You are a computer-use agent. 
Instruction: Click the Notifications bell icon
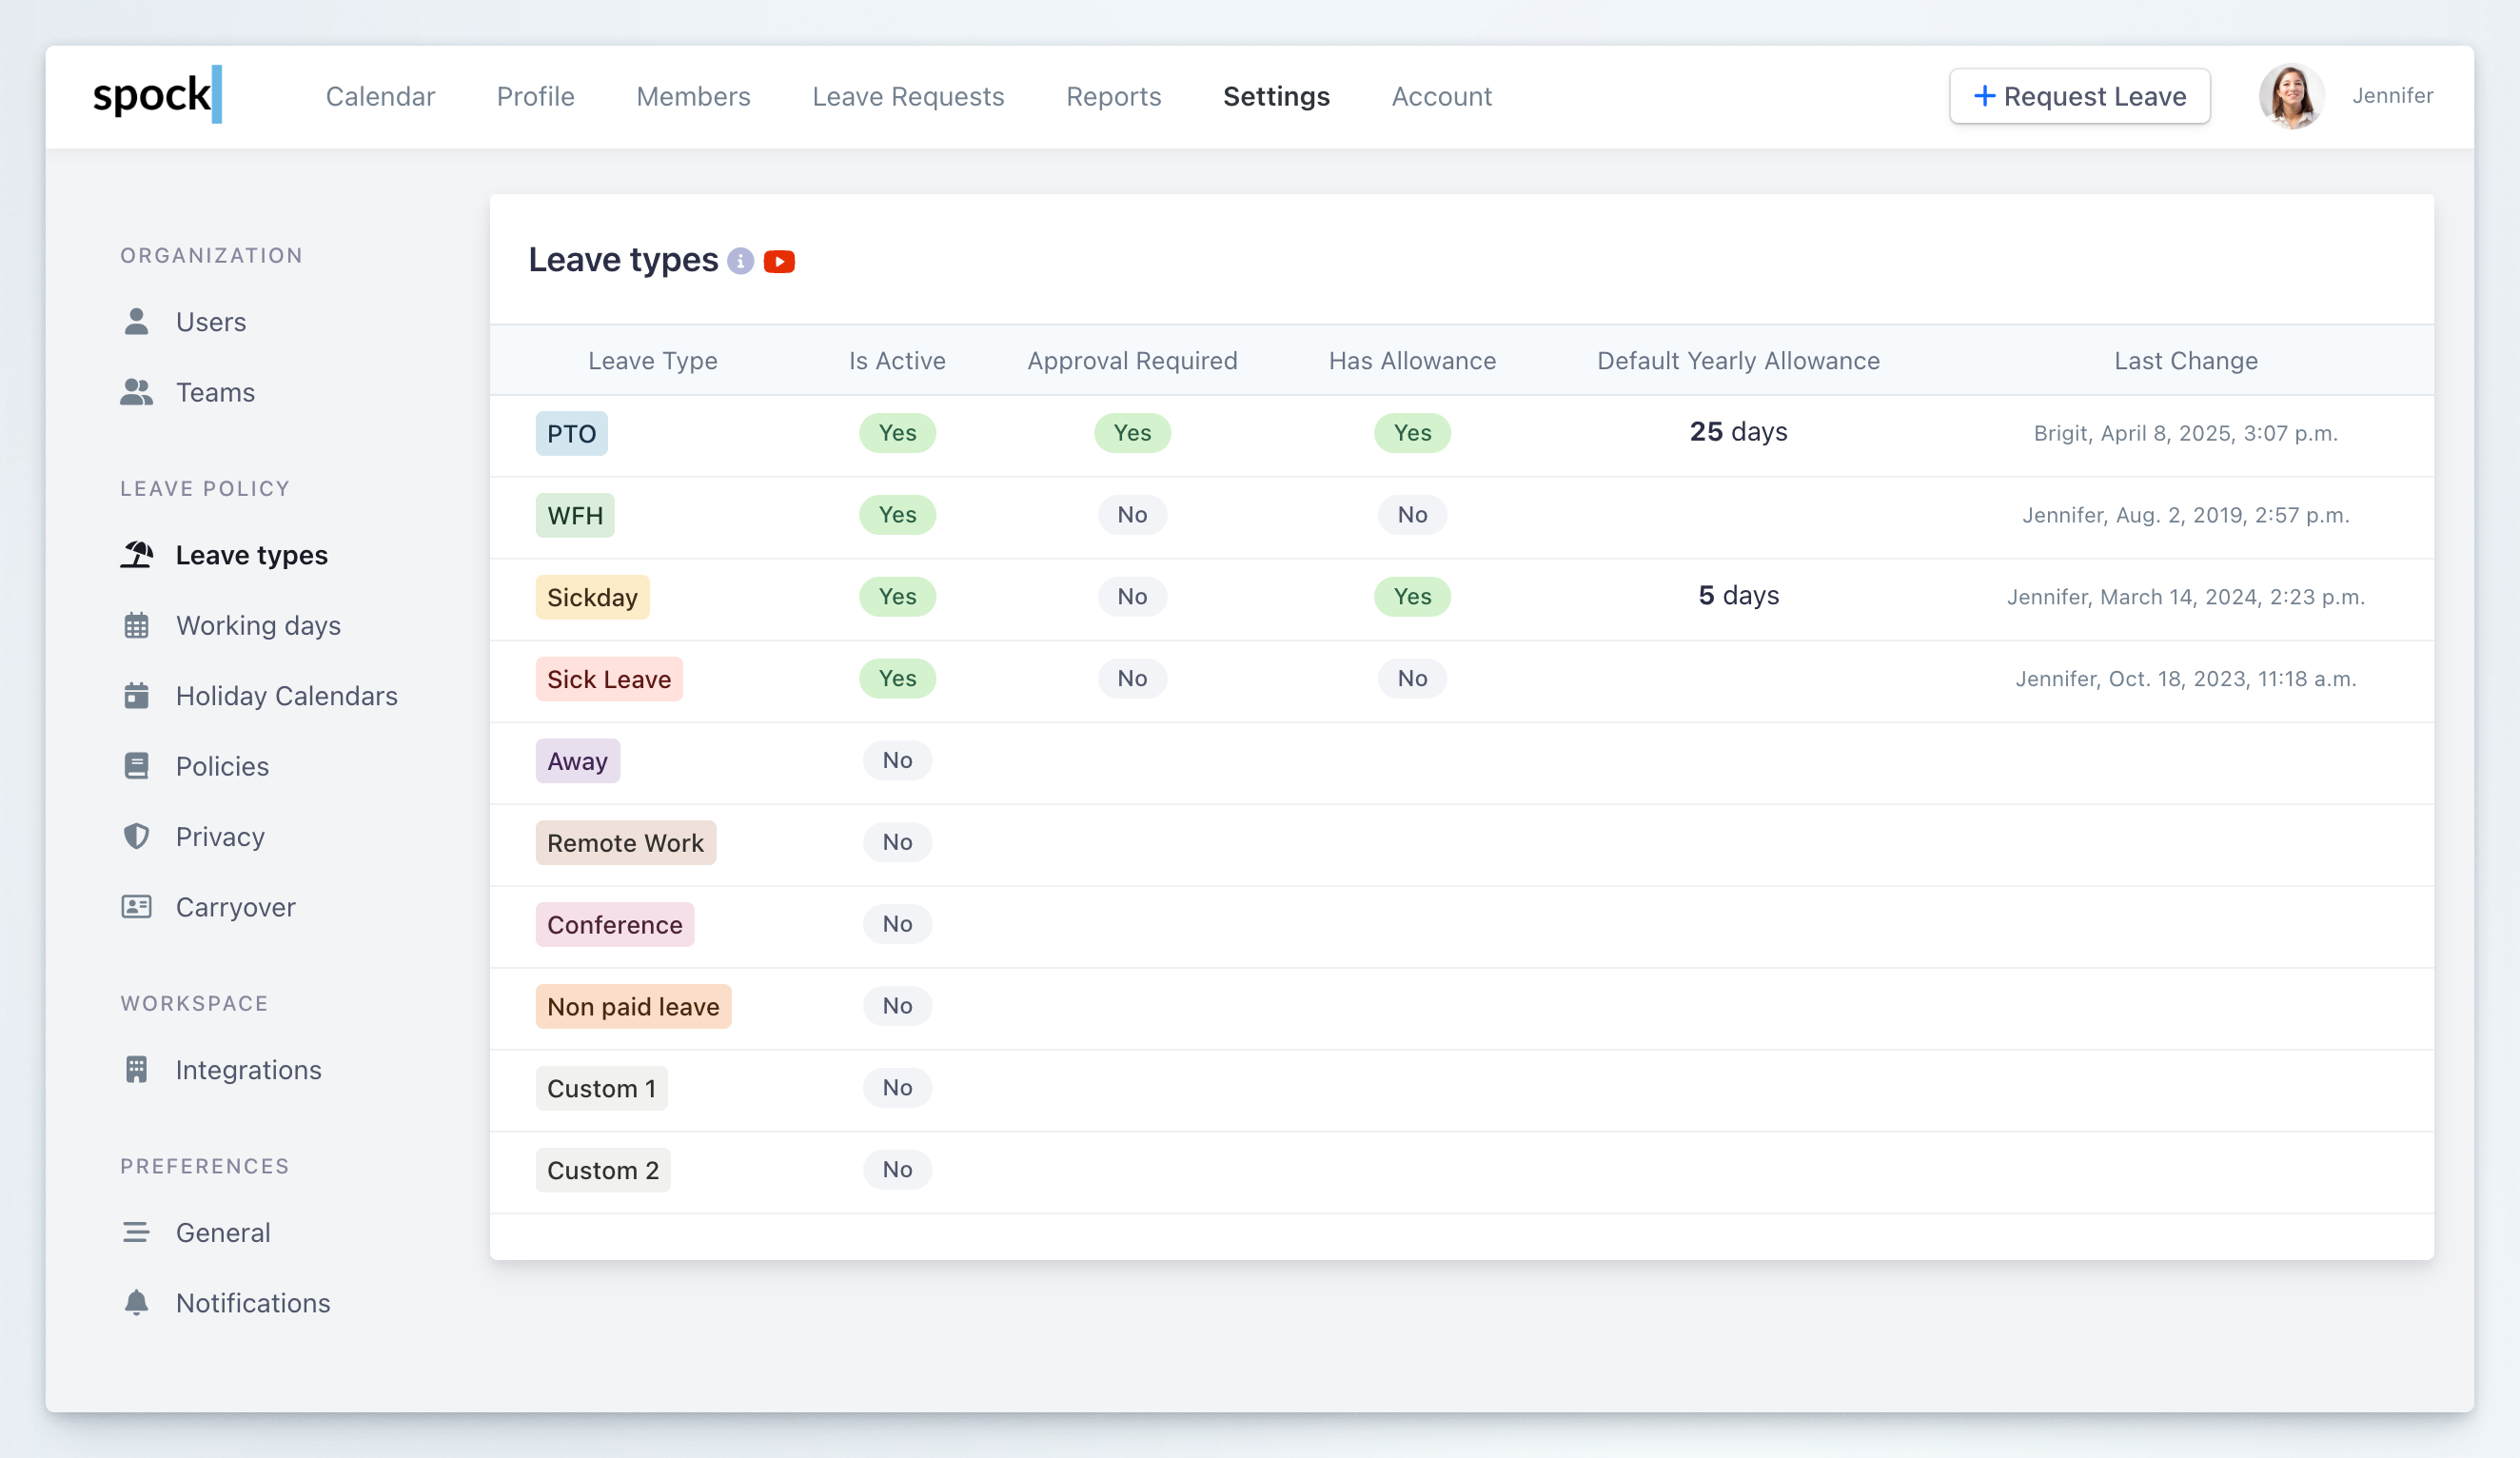(136, 1302)
